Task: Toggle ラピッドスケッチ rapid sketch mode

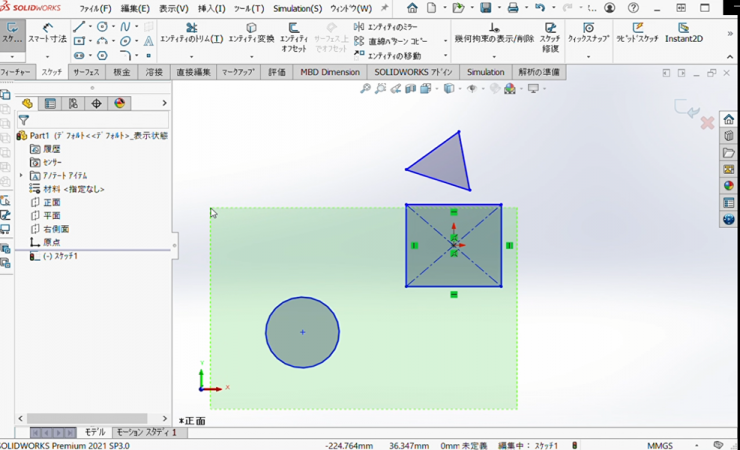Action: click(637, 33)
